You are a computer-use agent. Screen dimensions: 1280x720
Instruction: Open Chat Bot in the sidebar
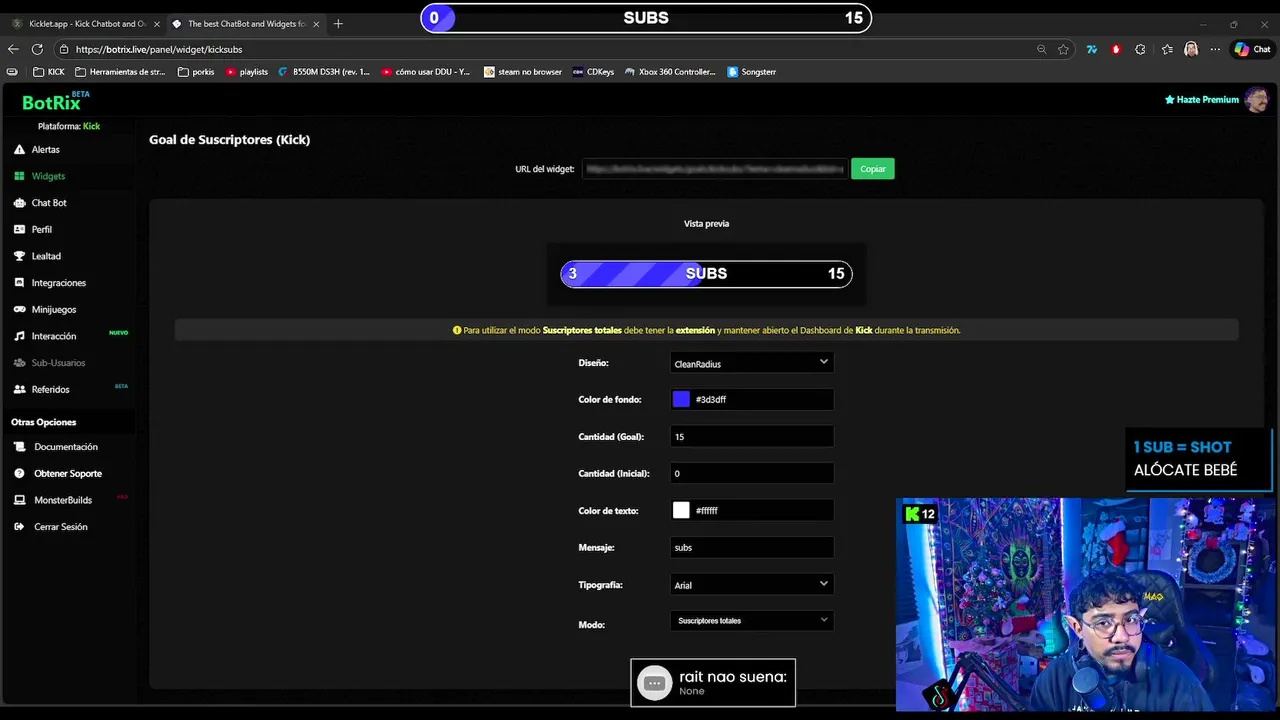pyautogui.click(x=49, y=203)
